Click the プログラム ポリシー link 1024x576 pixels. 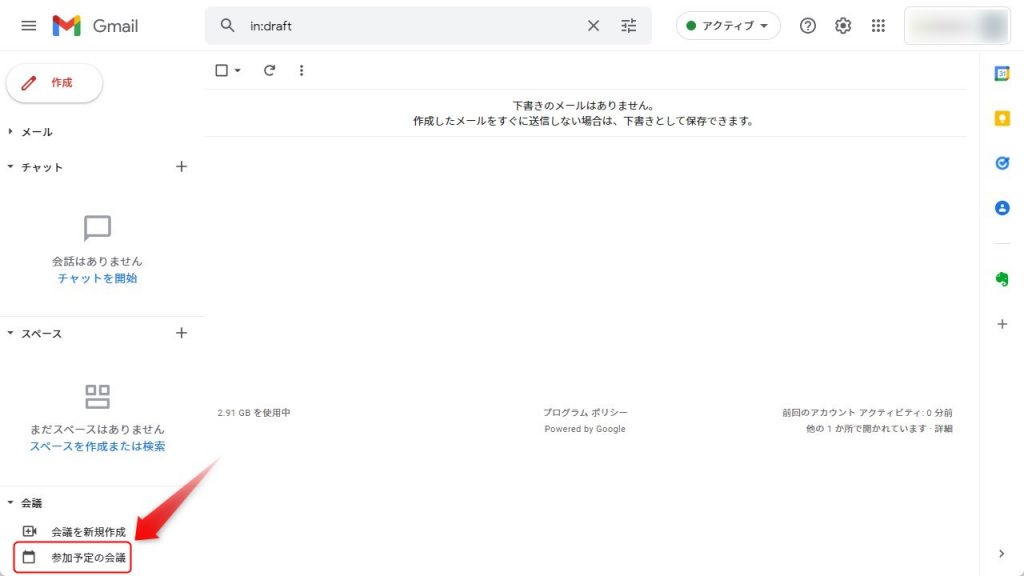[x=585, y=413]
